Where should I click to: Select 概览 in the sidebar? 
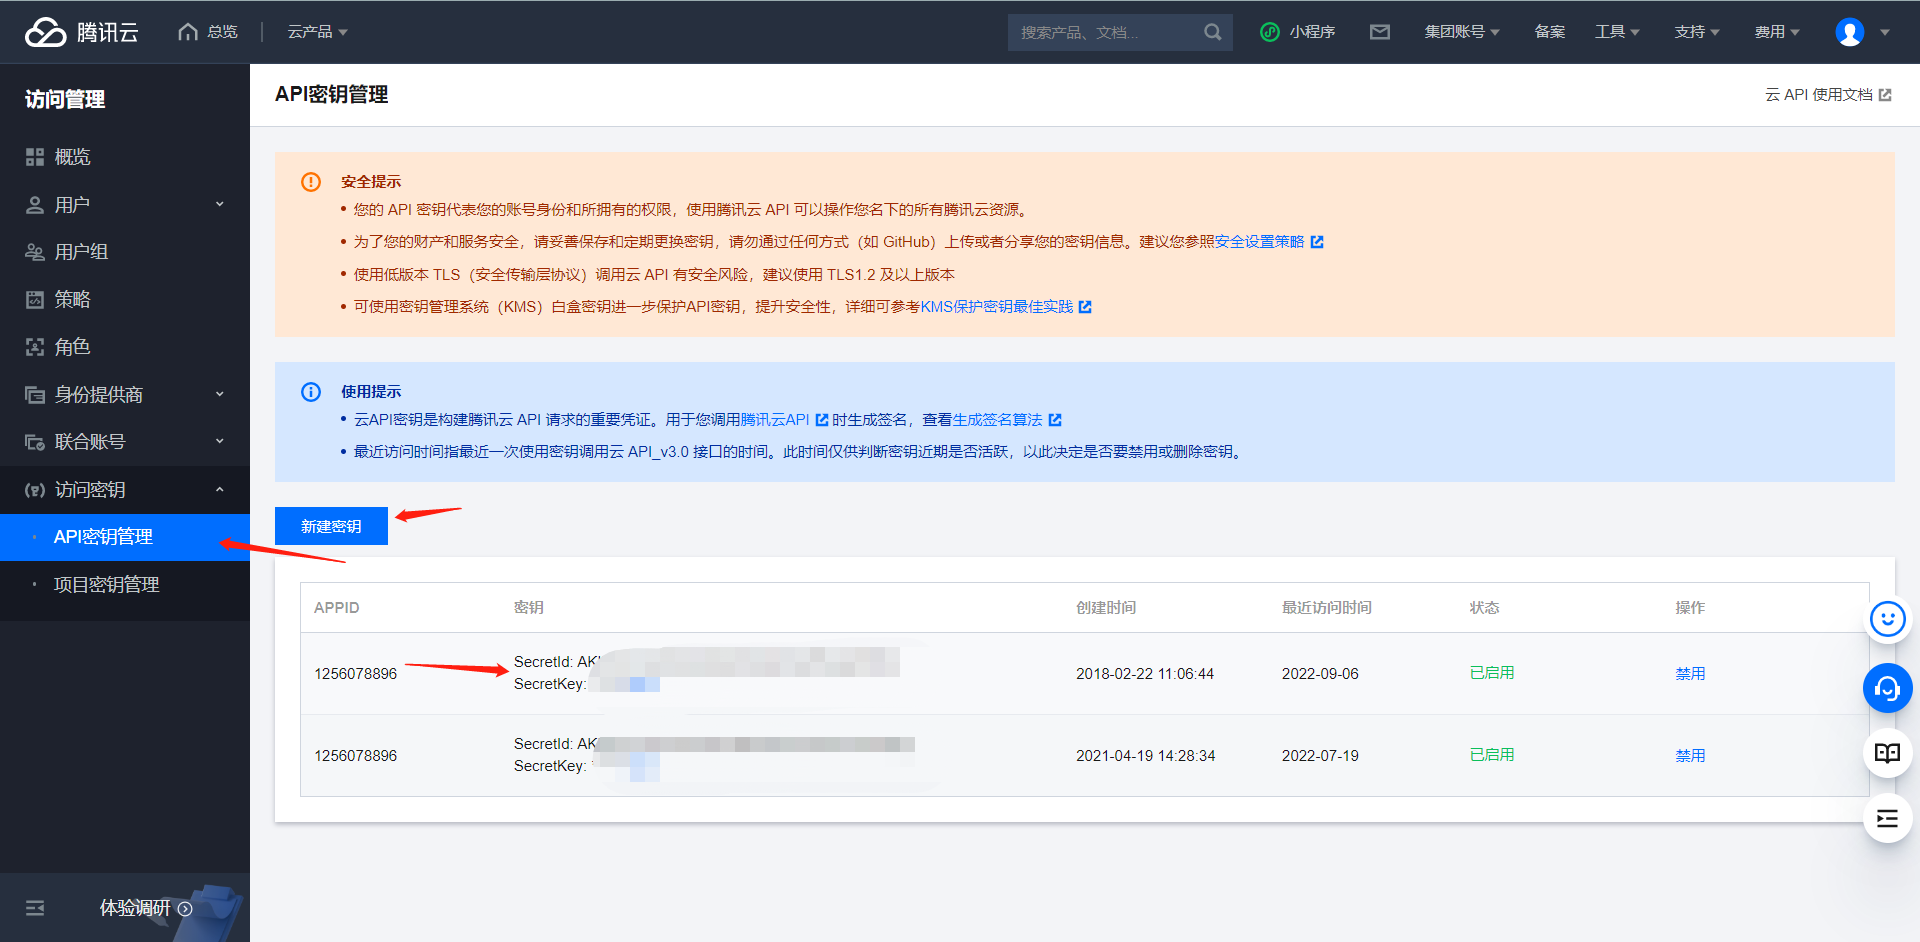coord(75,156)
